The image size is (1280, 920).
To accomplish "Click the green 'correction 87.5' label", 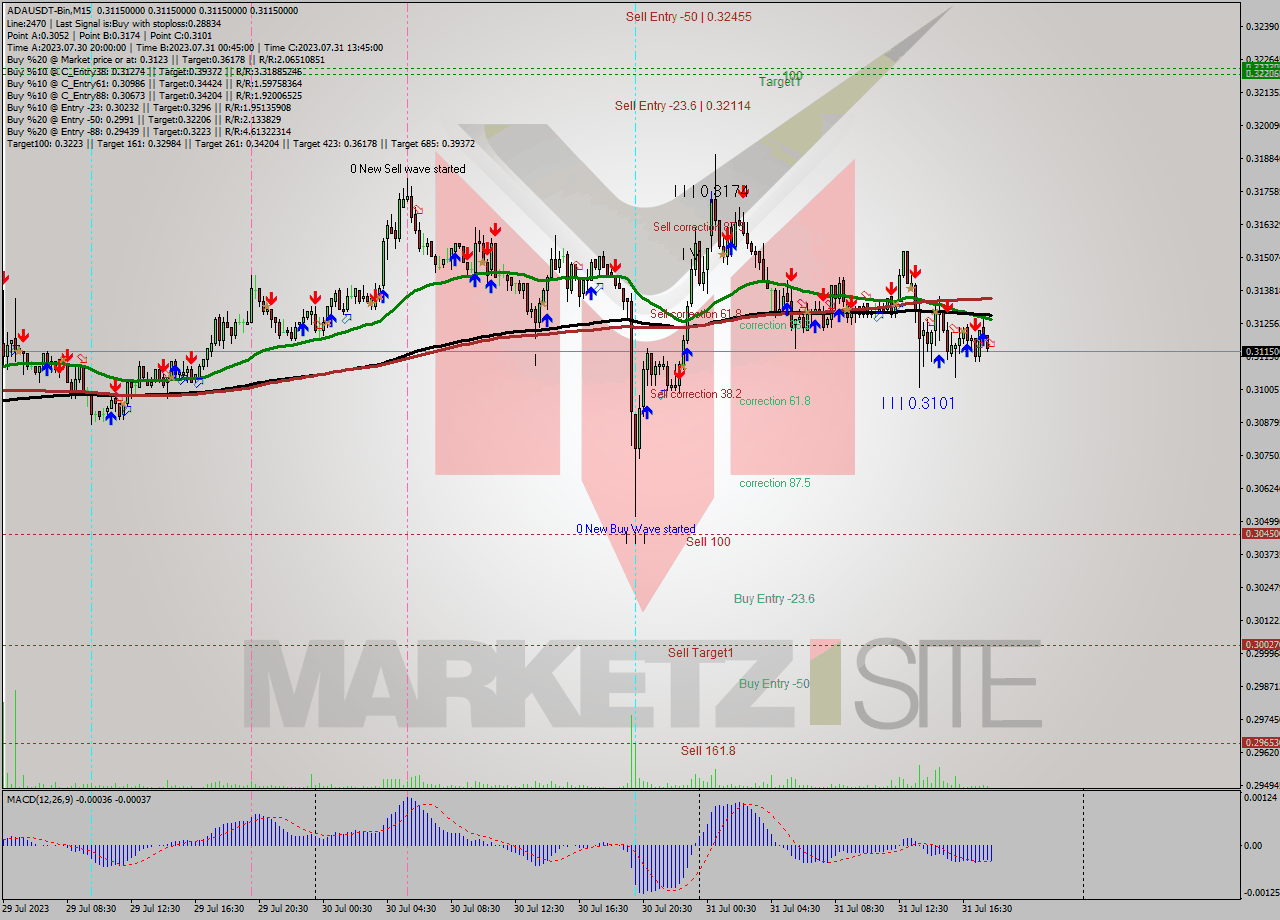I will 775,483.
